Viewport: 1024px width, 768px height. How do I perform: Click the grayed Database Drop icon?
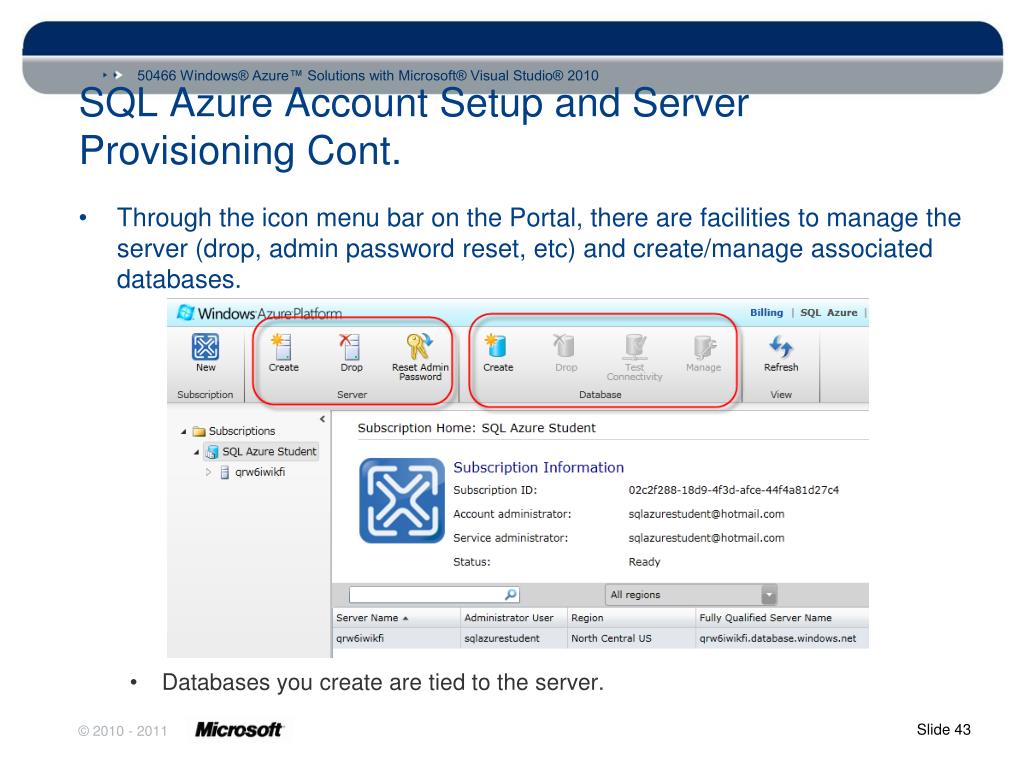click(x=565, y=346)
